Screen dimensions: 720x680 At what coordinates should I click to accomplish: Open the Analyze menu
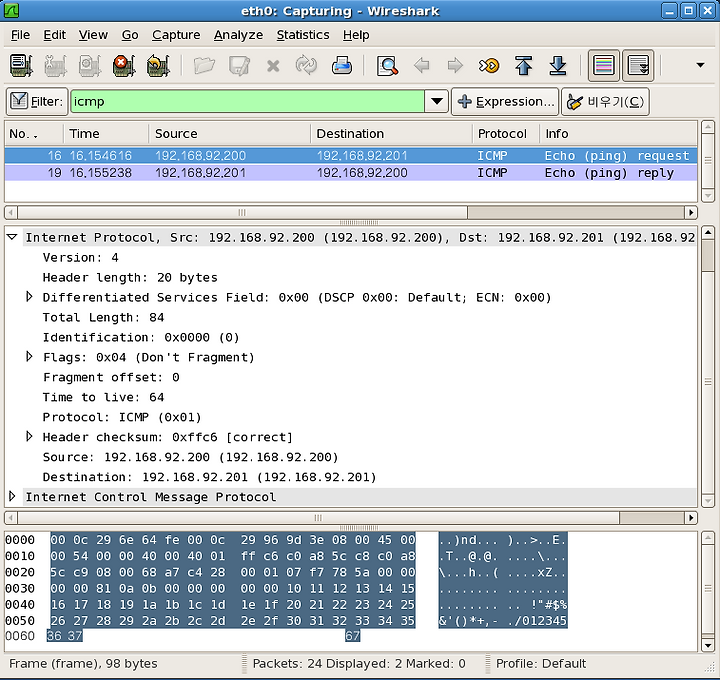point(238,35)
